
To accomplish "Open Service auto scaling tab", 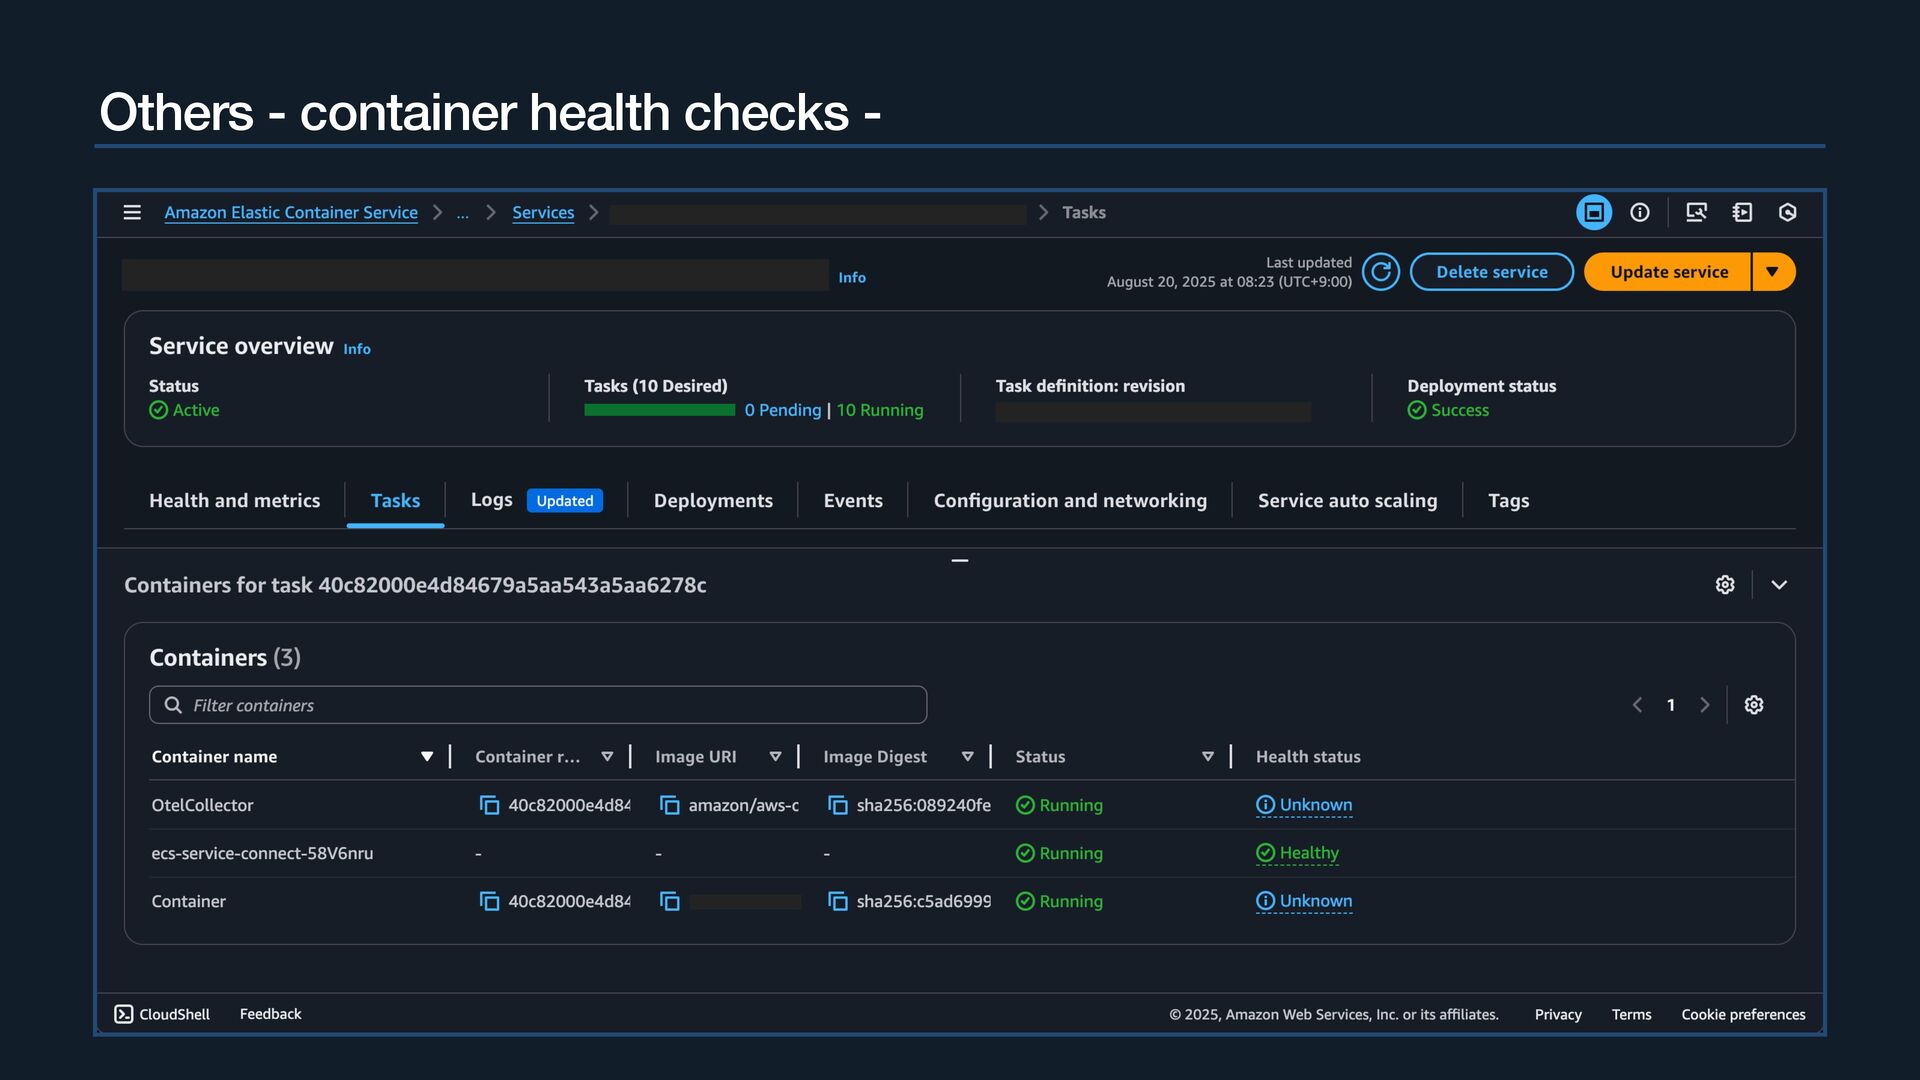I will 1347,501.
